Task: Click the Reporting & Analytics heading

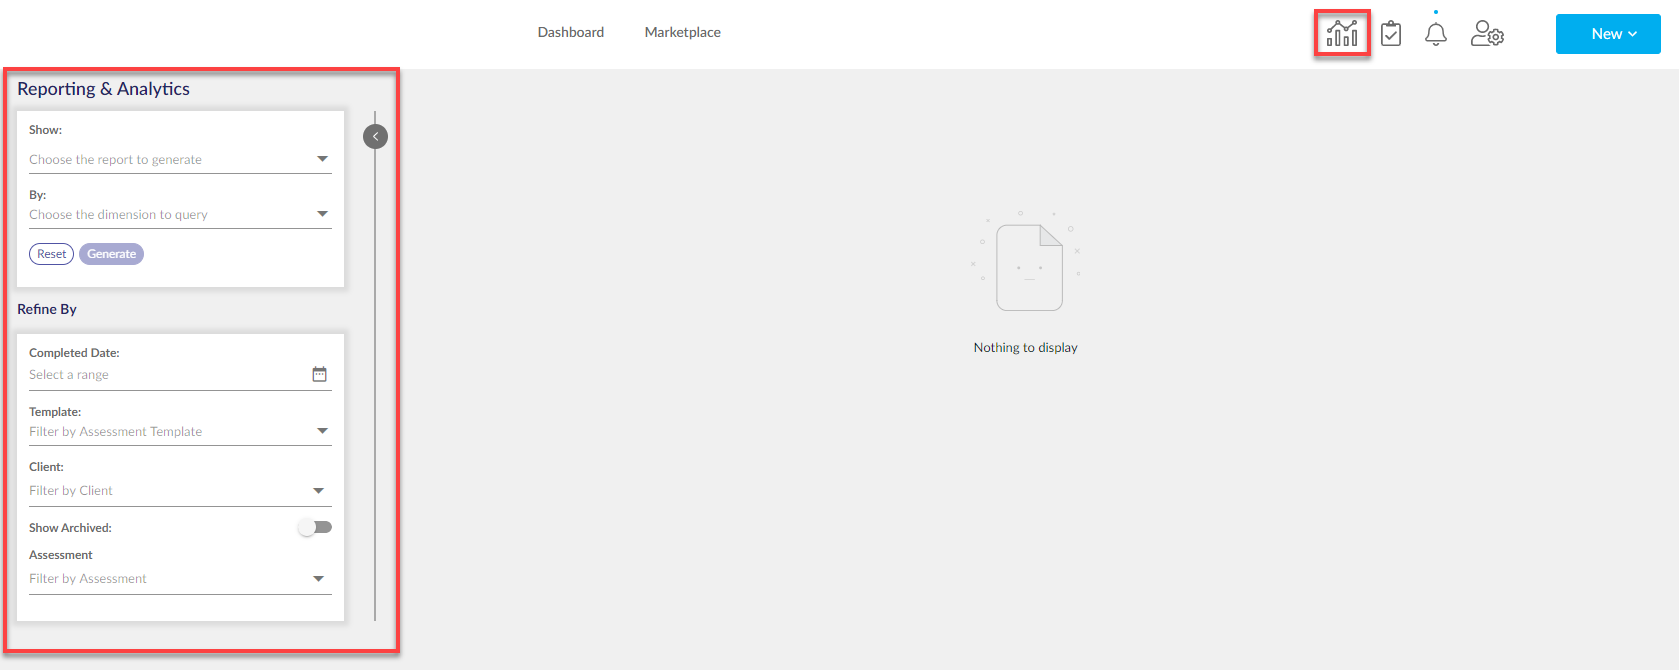Action: 104,89
